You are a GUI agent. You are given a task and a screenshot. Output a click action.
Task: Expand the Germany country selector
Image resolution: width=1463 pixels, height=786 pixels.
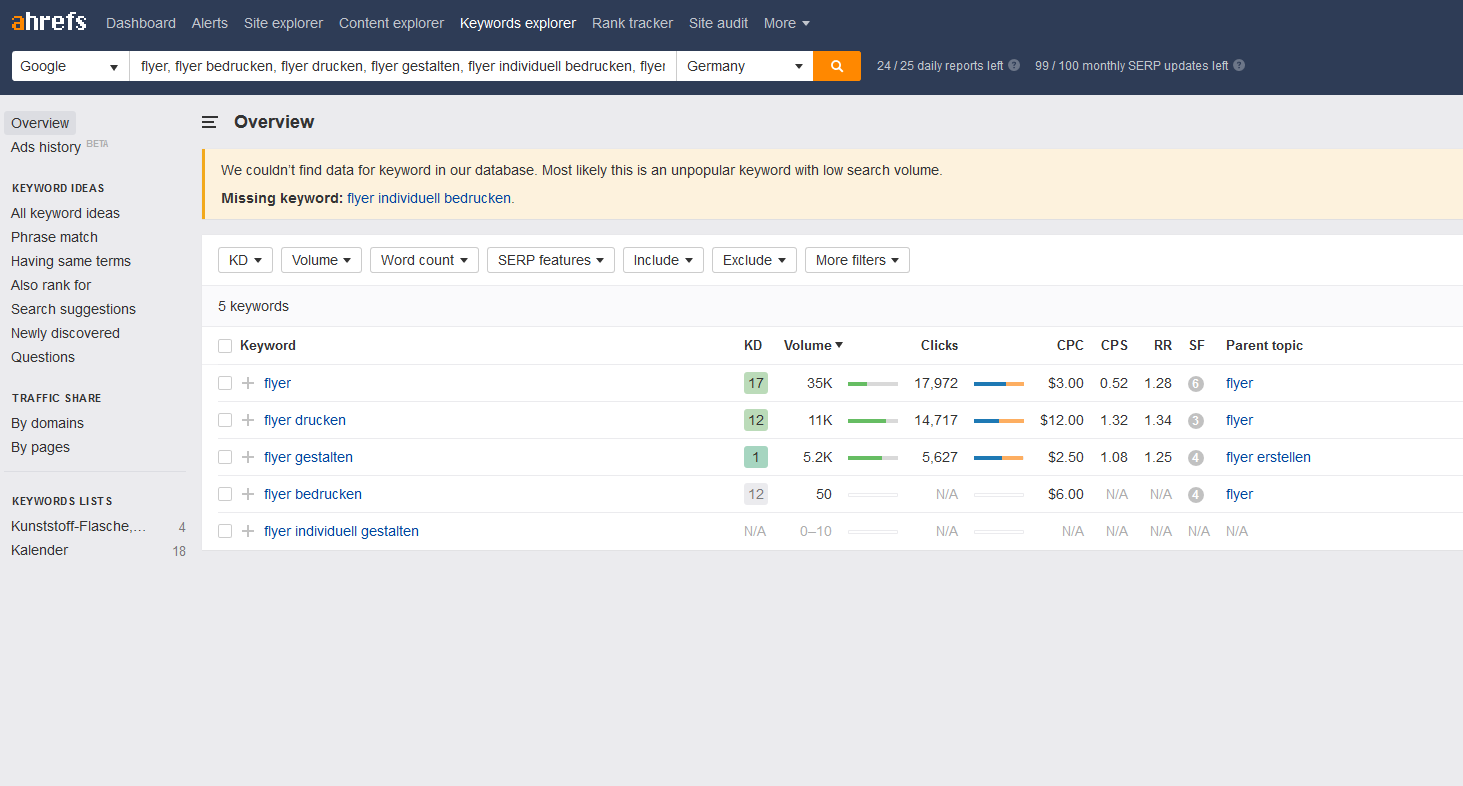click(744, 66)
